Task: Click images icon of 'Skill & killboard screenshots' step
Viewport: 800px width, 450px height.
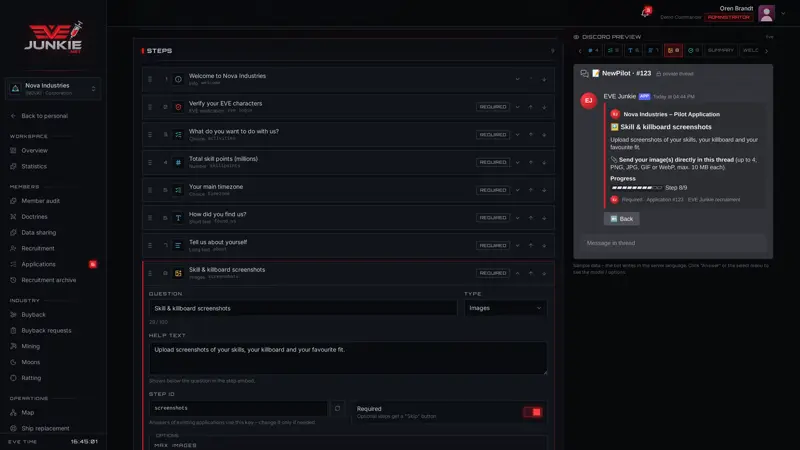Action: [178, 273]
